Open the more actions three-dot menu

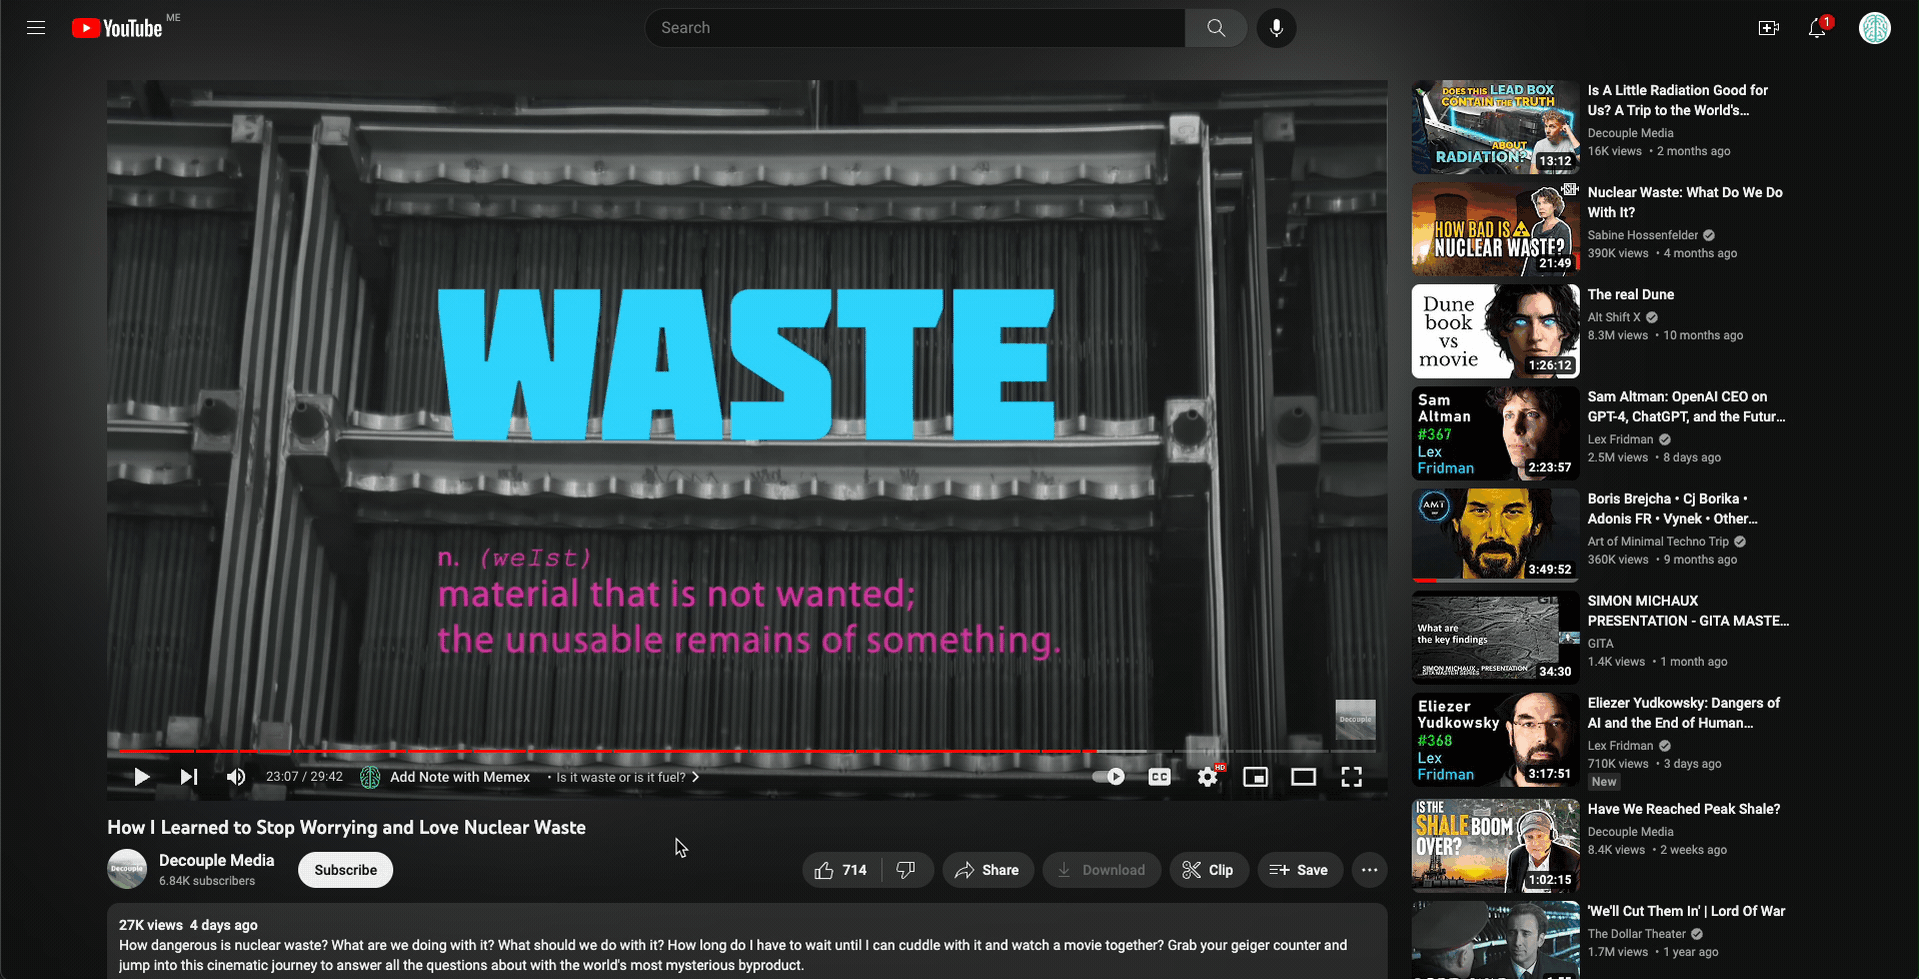[1369, 870]
